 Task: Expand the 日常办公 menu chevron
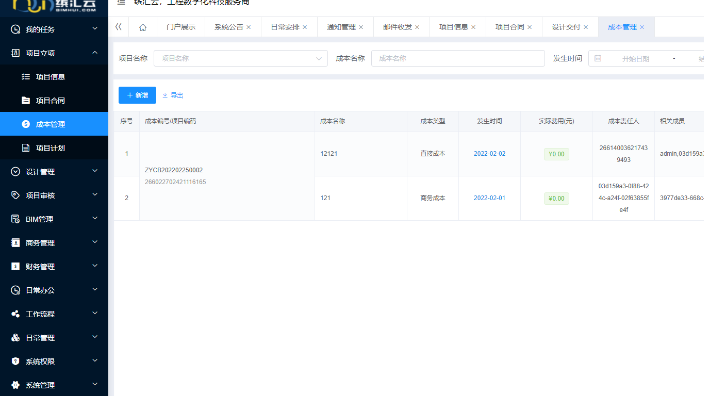95,290
